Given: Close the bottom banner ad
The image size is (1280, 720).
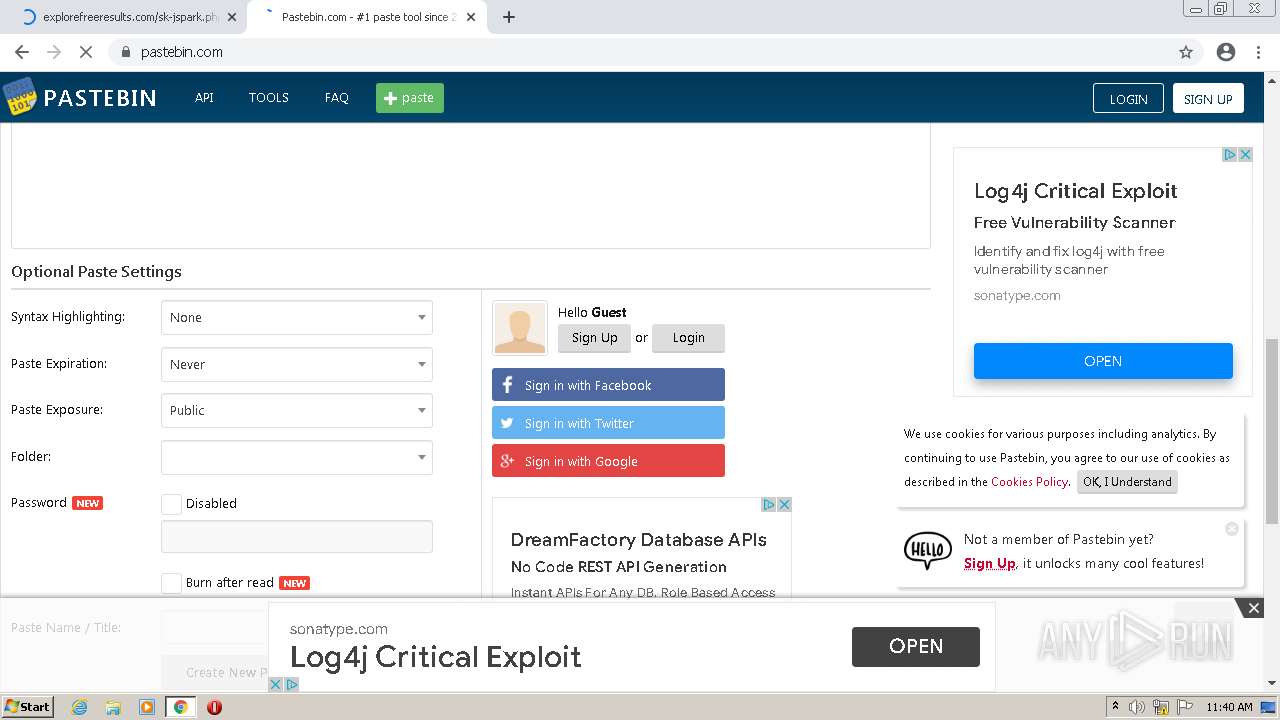Looking at the screenshot, I should pyautogui.click(x=1253, y=608).
